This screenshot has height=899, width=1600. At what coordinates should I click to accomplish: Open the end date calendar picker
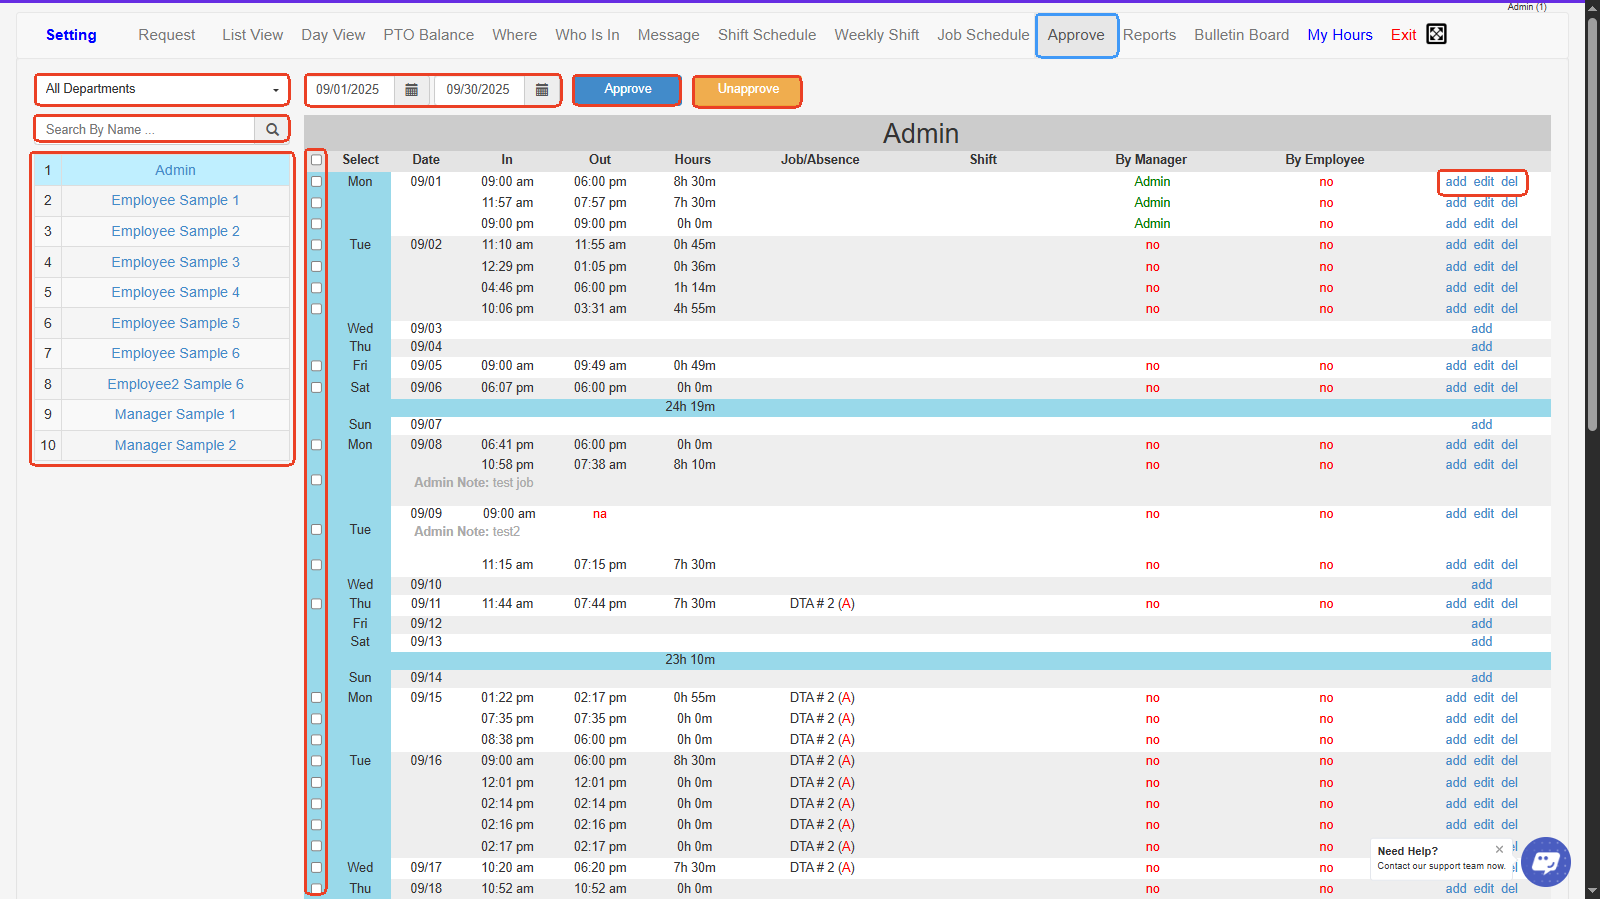pyautogui.click(x=542, y=90)
